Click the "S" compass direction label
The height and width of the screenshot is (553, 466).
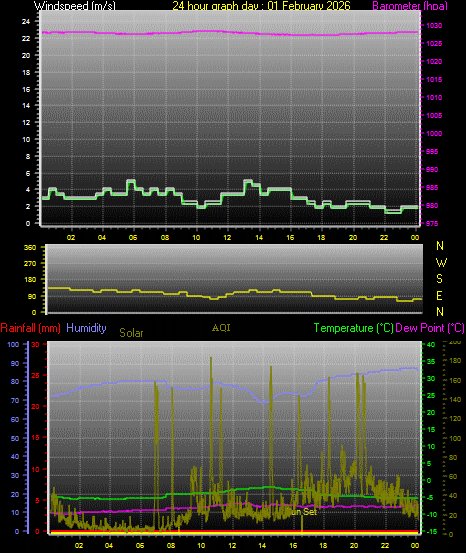pyautogui.click(x=439, y=279)
